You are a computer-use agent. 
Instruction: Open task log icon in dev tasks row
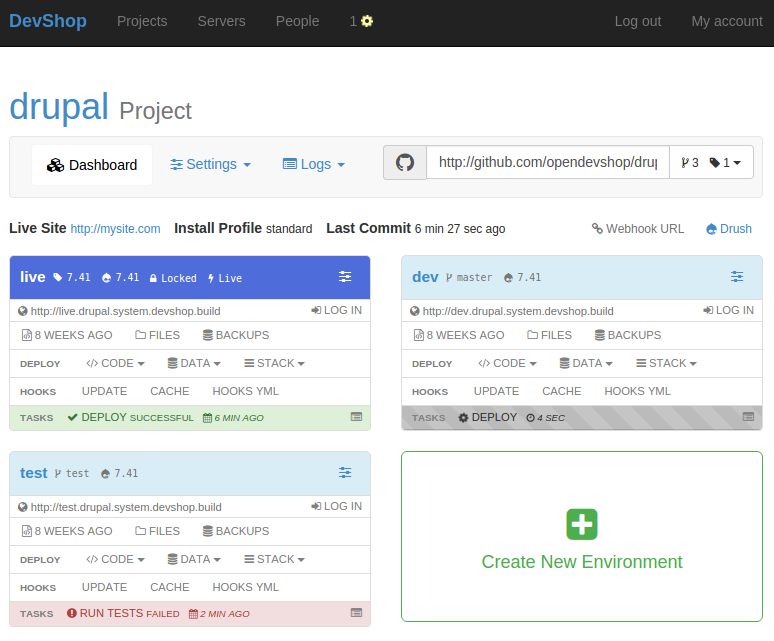pyautogui.click(x=748, y=417)
